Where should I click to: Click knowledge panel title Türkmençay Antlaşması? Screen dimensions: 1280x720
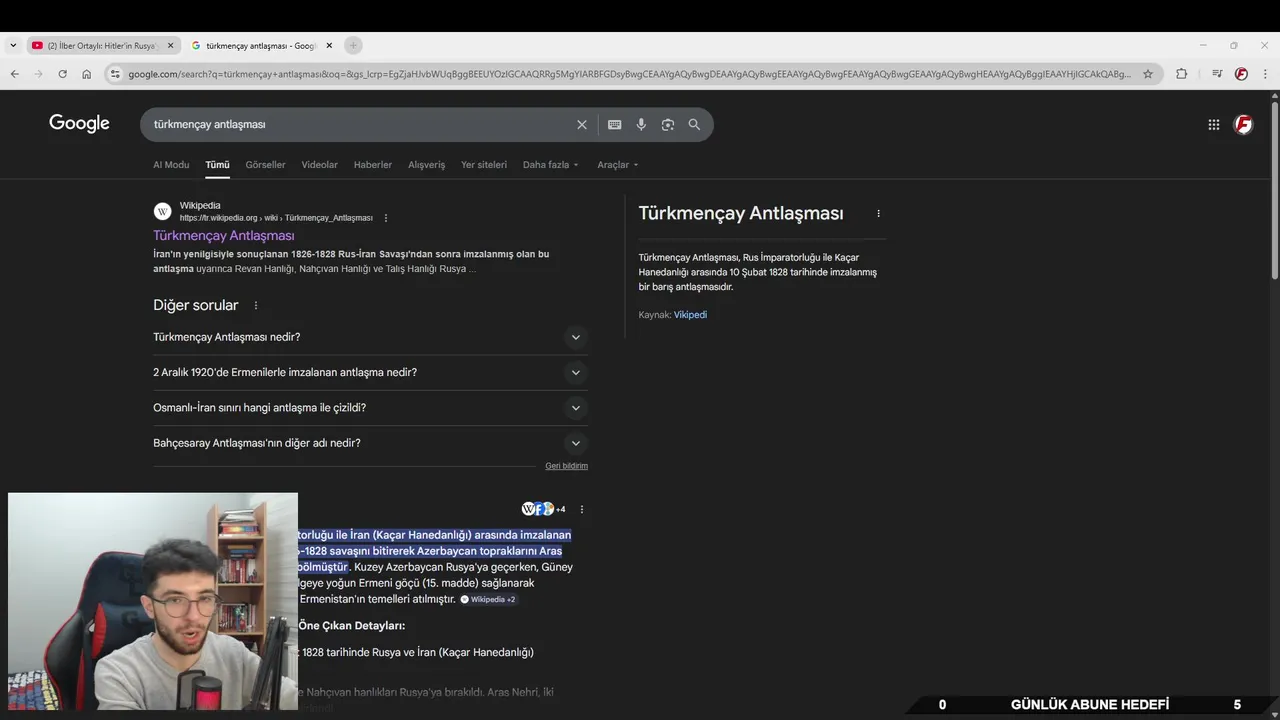click(x=741, y=214)
